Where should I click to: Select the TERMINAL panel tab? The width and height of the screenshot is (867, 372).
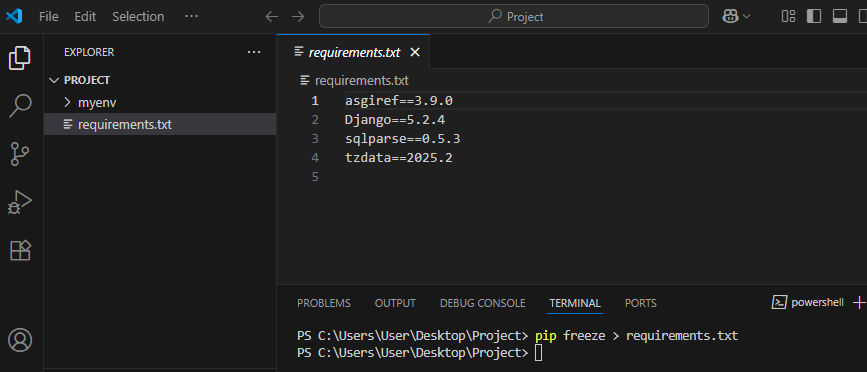click(575, 303)
